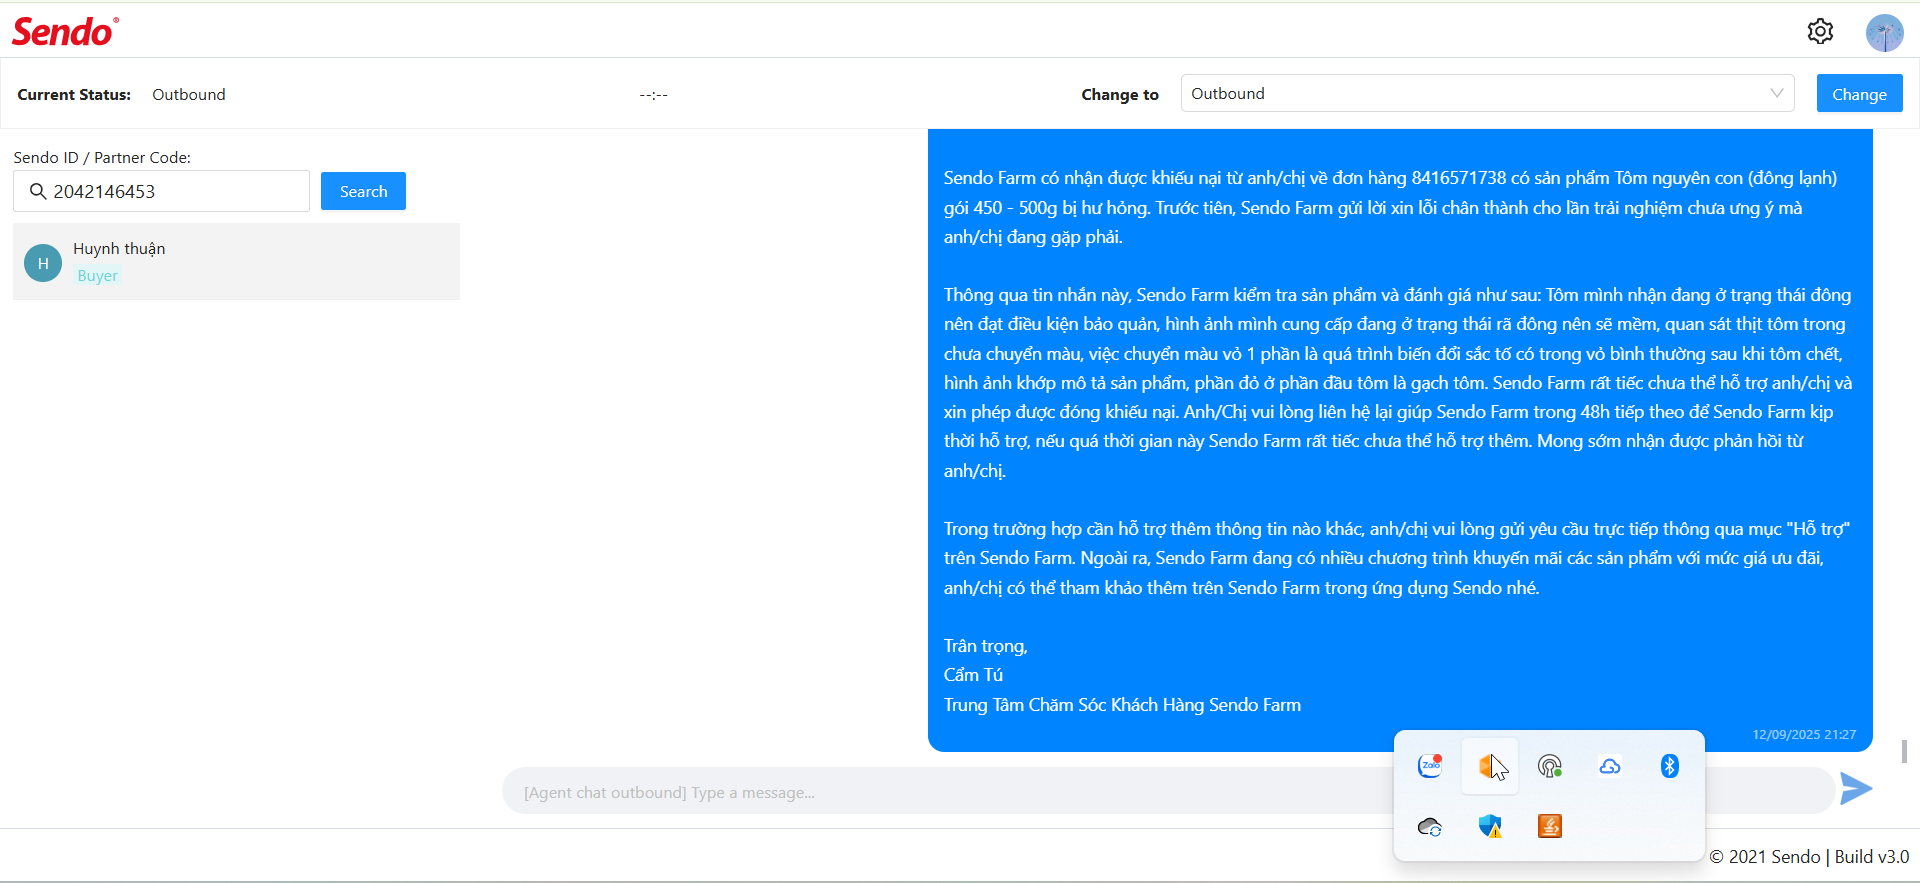
Task: Send the message with the paper plane icon
Action: pyautogui.click(x=1856, y=789)
